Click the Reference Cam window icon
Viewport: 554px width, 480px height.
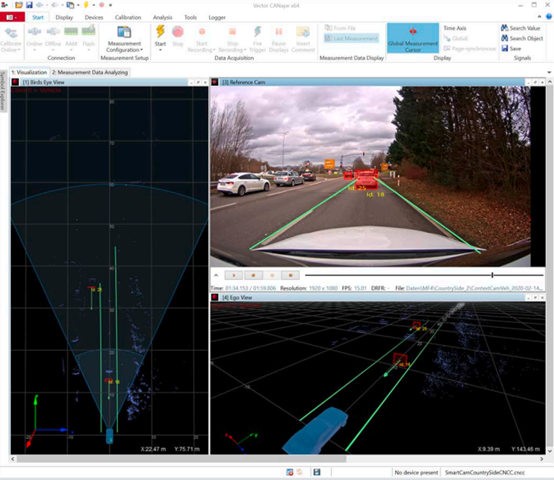click(x=214, y=82)
